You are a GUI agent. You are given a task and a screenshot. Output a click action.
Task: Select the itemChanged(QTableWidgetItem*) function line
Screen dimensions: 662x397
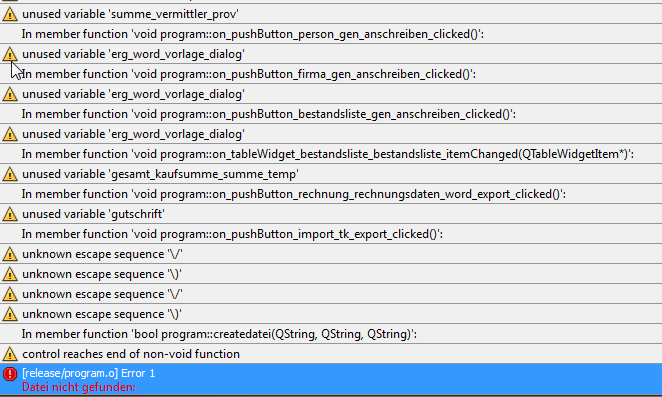(328, 154)
